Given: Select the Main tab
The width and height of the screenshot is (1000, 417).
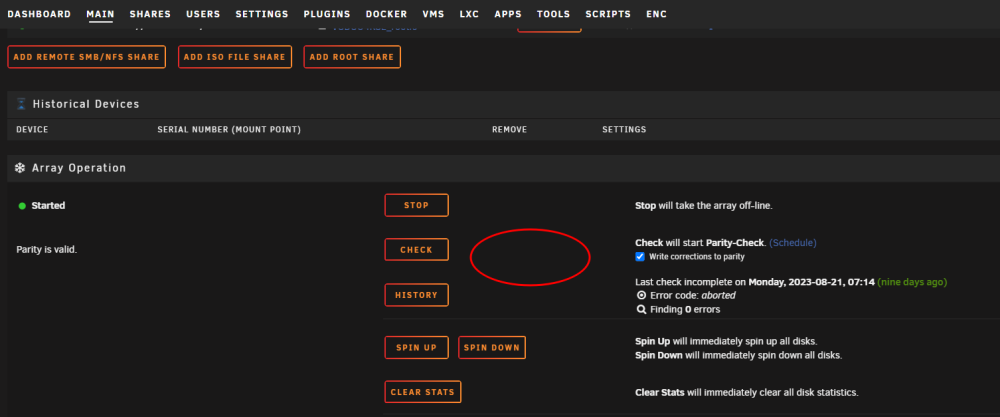Looking at the screenshot, I should [x=100, y=14].
